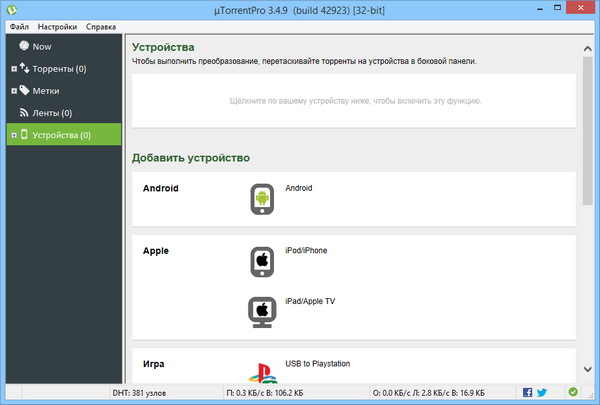Click the Щёлкните по вашему устройству hint
Image resolution: width=600 pixels, height=405 pixels.
[355, 101]
